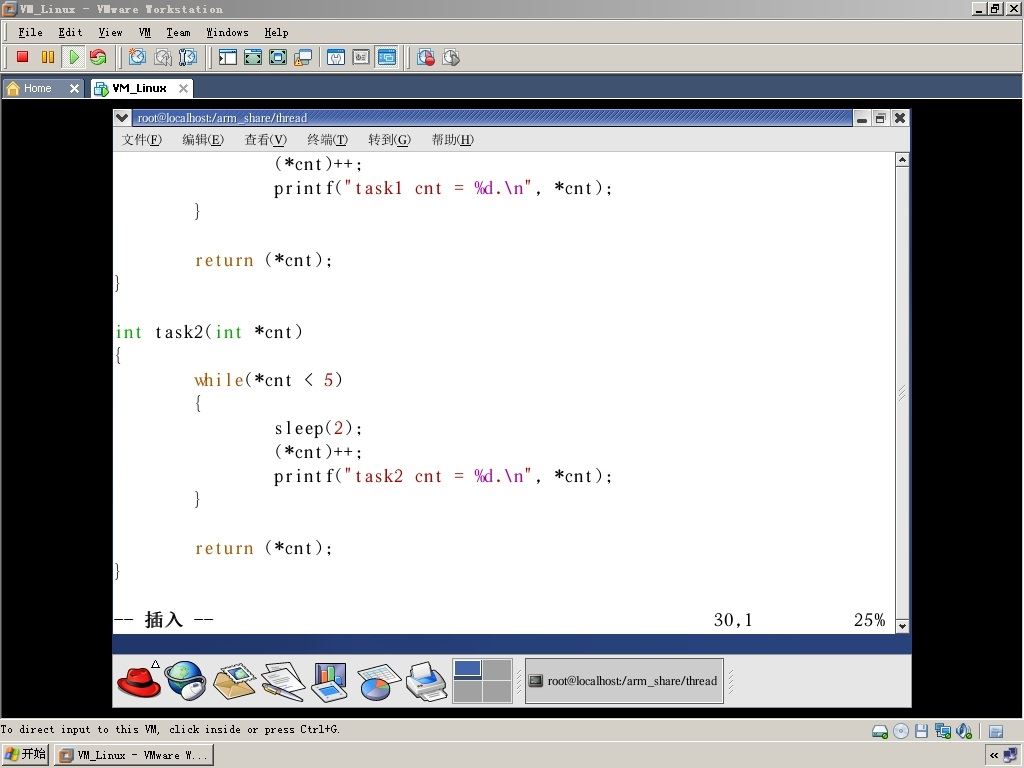Click the terminal scrollbar up arrow
1024x768 pixels.
pos(902,159)
